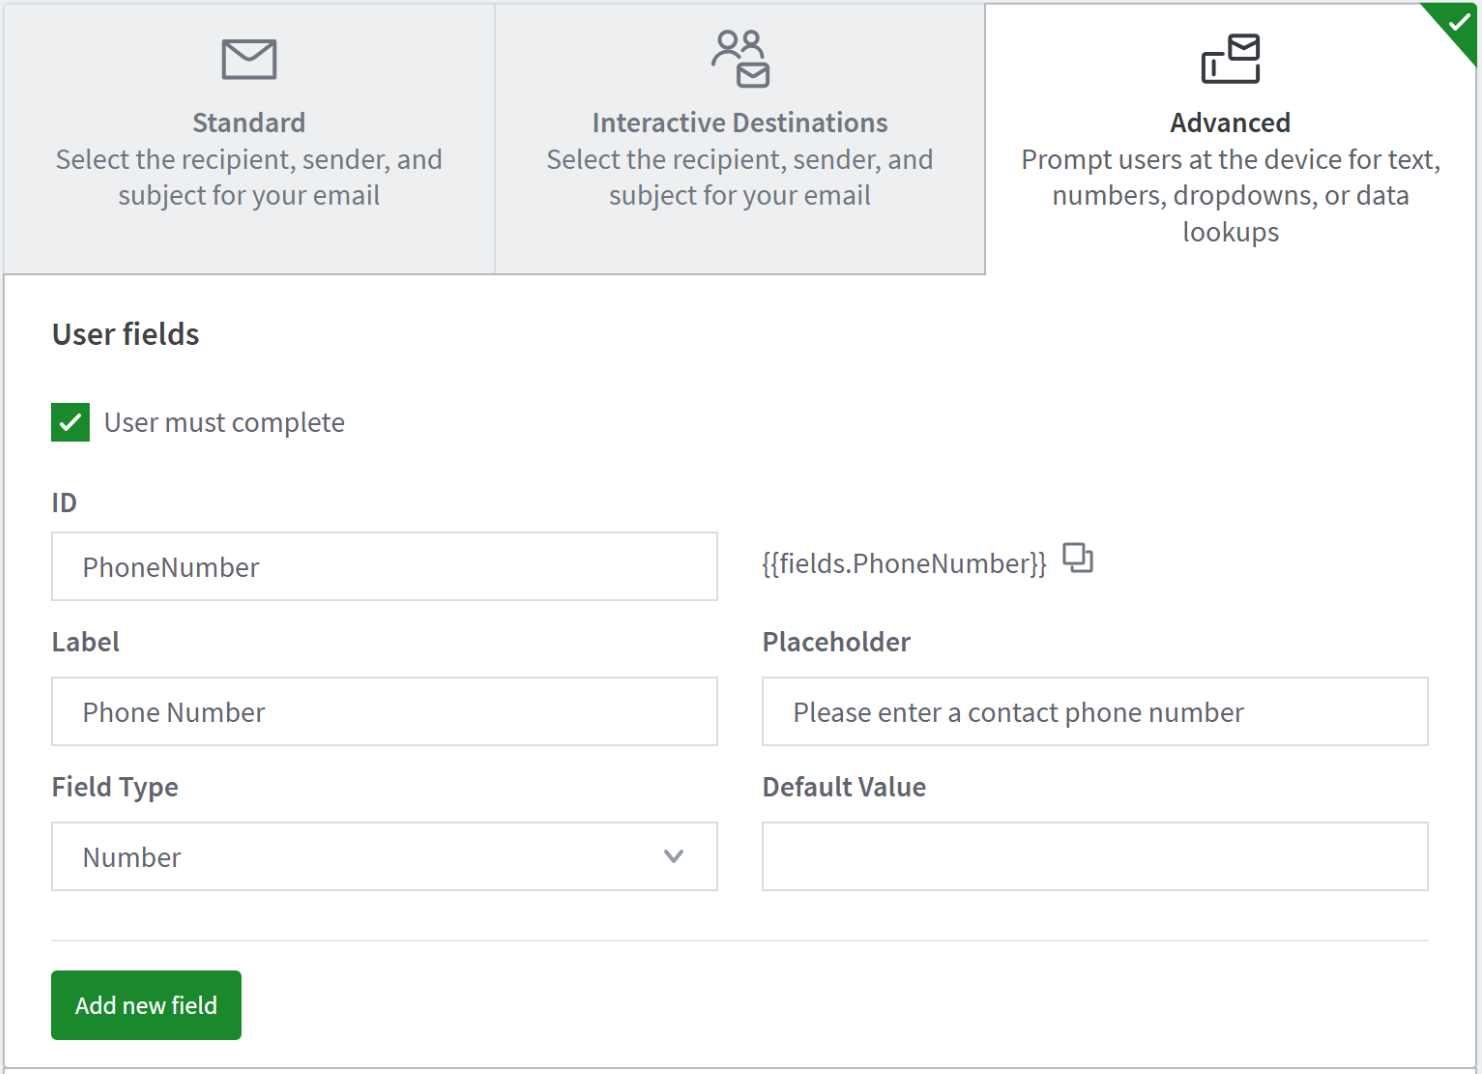Image resolution: width=1482 pixels, height=1074 pixels.
Task: Toggle the User must complete checkbox
Action: pos(71,422)
